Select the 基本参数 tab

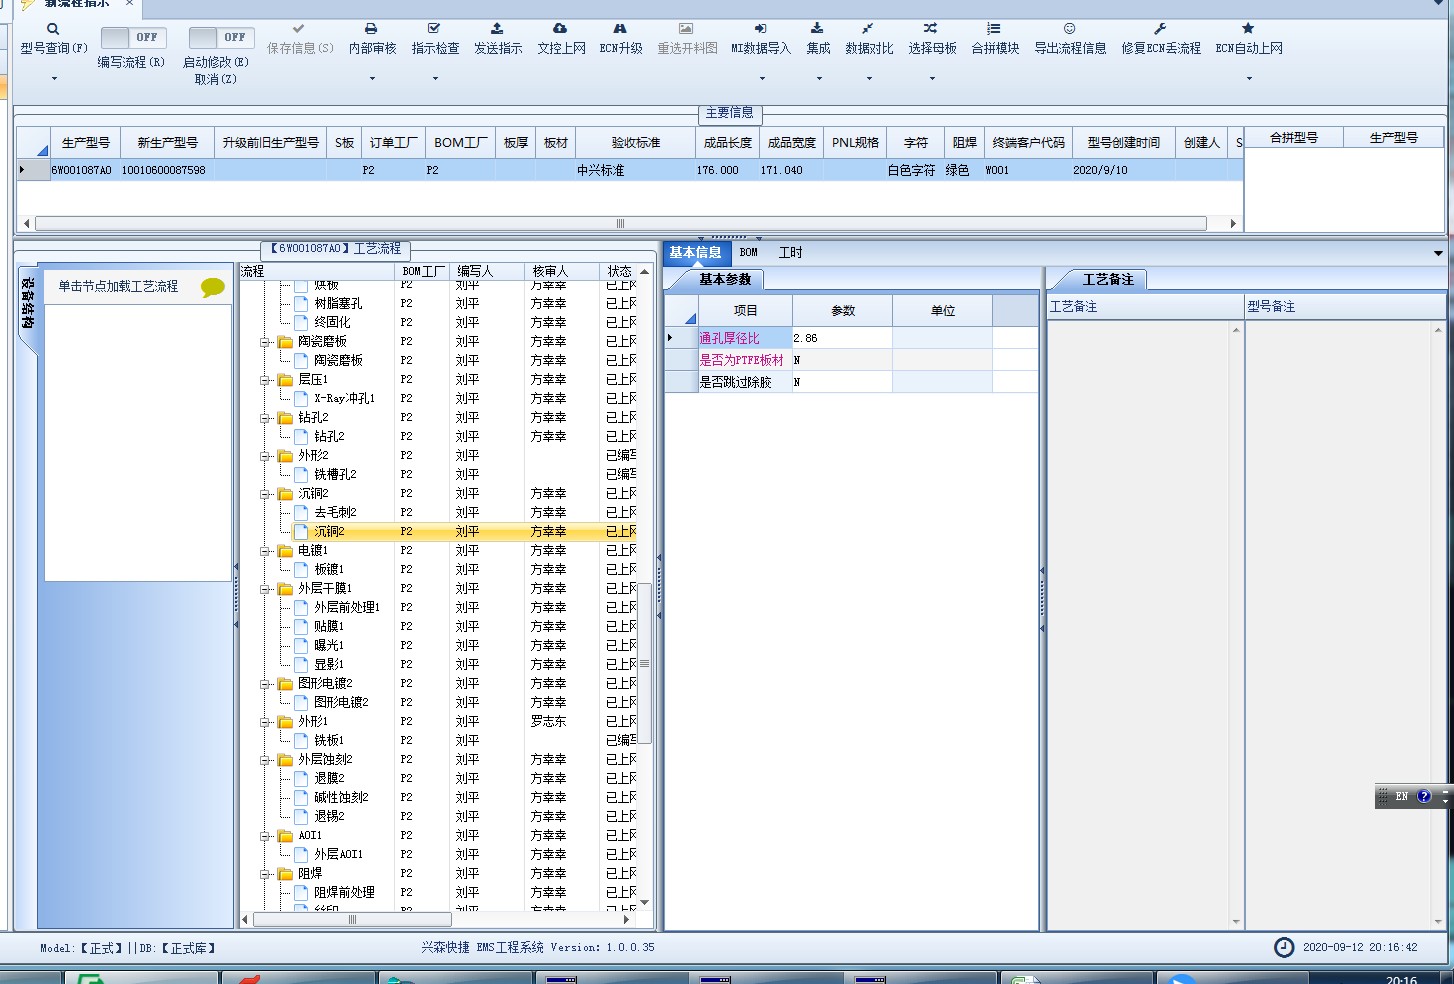click(x=725, y=280)
